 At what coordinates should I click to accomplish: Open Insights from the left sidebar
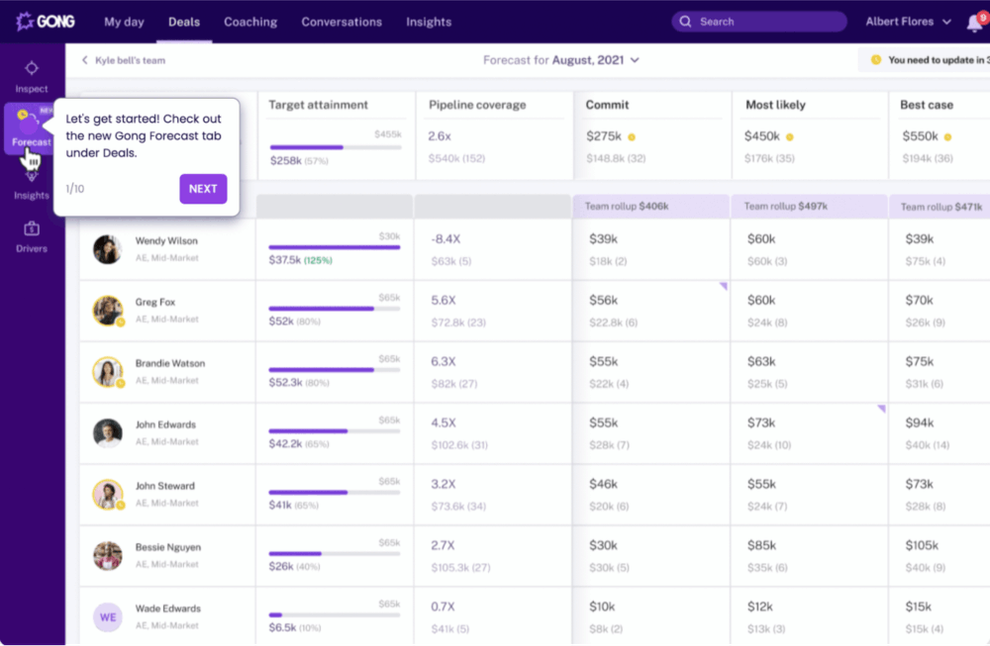(31, 185)
